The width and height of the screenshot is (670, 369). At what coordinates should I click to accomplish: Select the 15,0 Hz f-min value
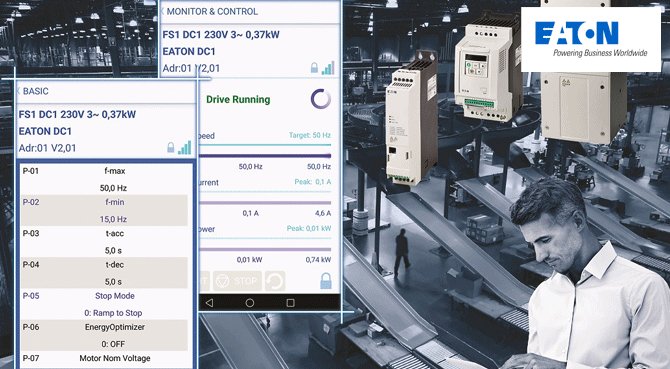(x=113, y=220)
